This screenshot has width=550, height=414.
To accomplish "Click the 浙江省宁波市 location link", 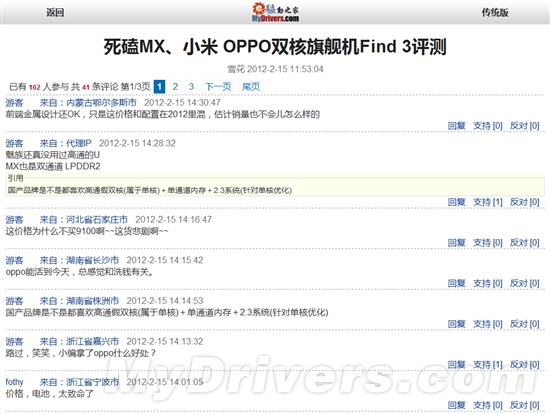I will click(x=93, y=382).
